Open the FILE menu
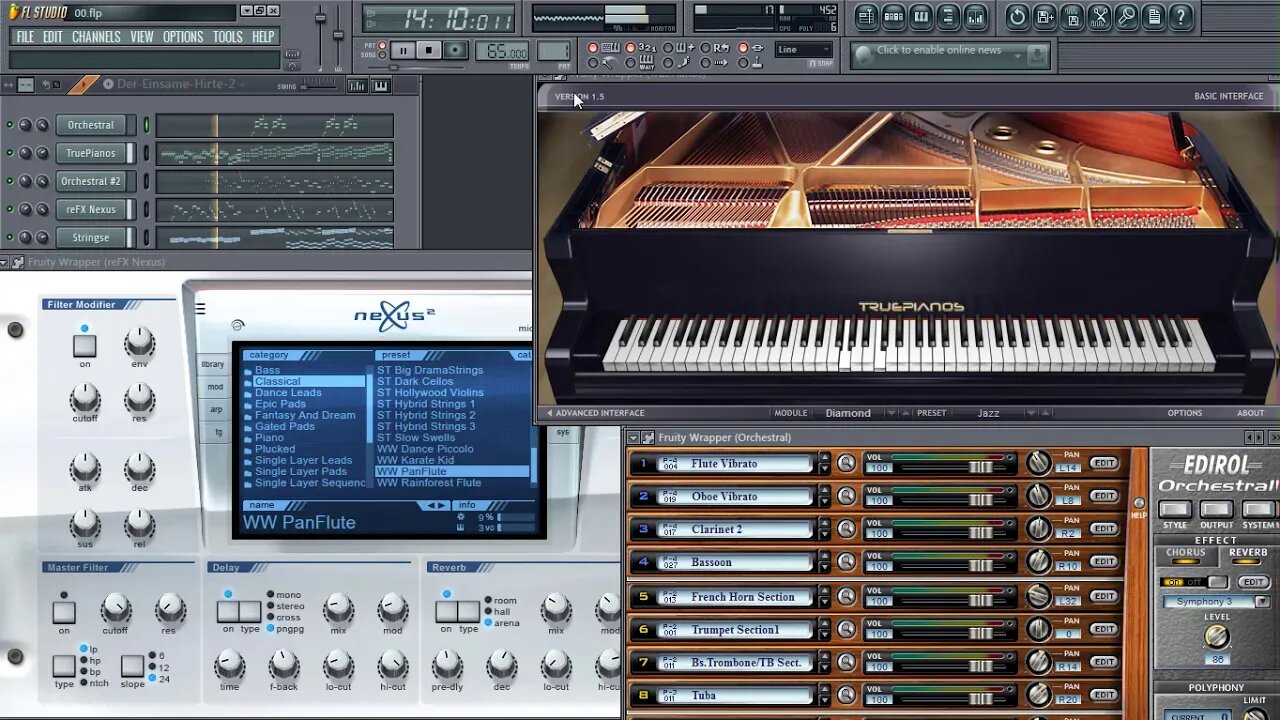The width and height of the screenshot is (1280, 720). 25,37
